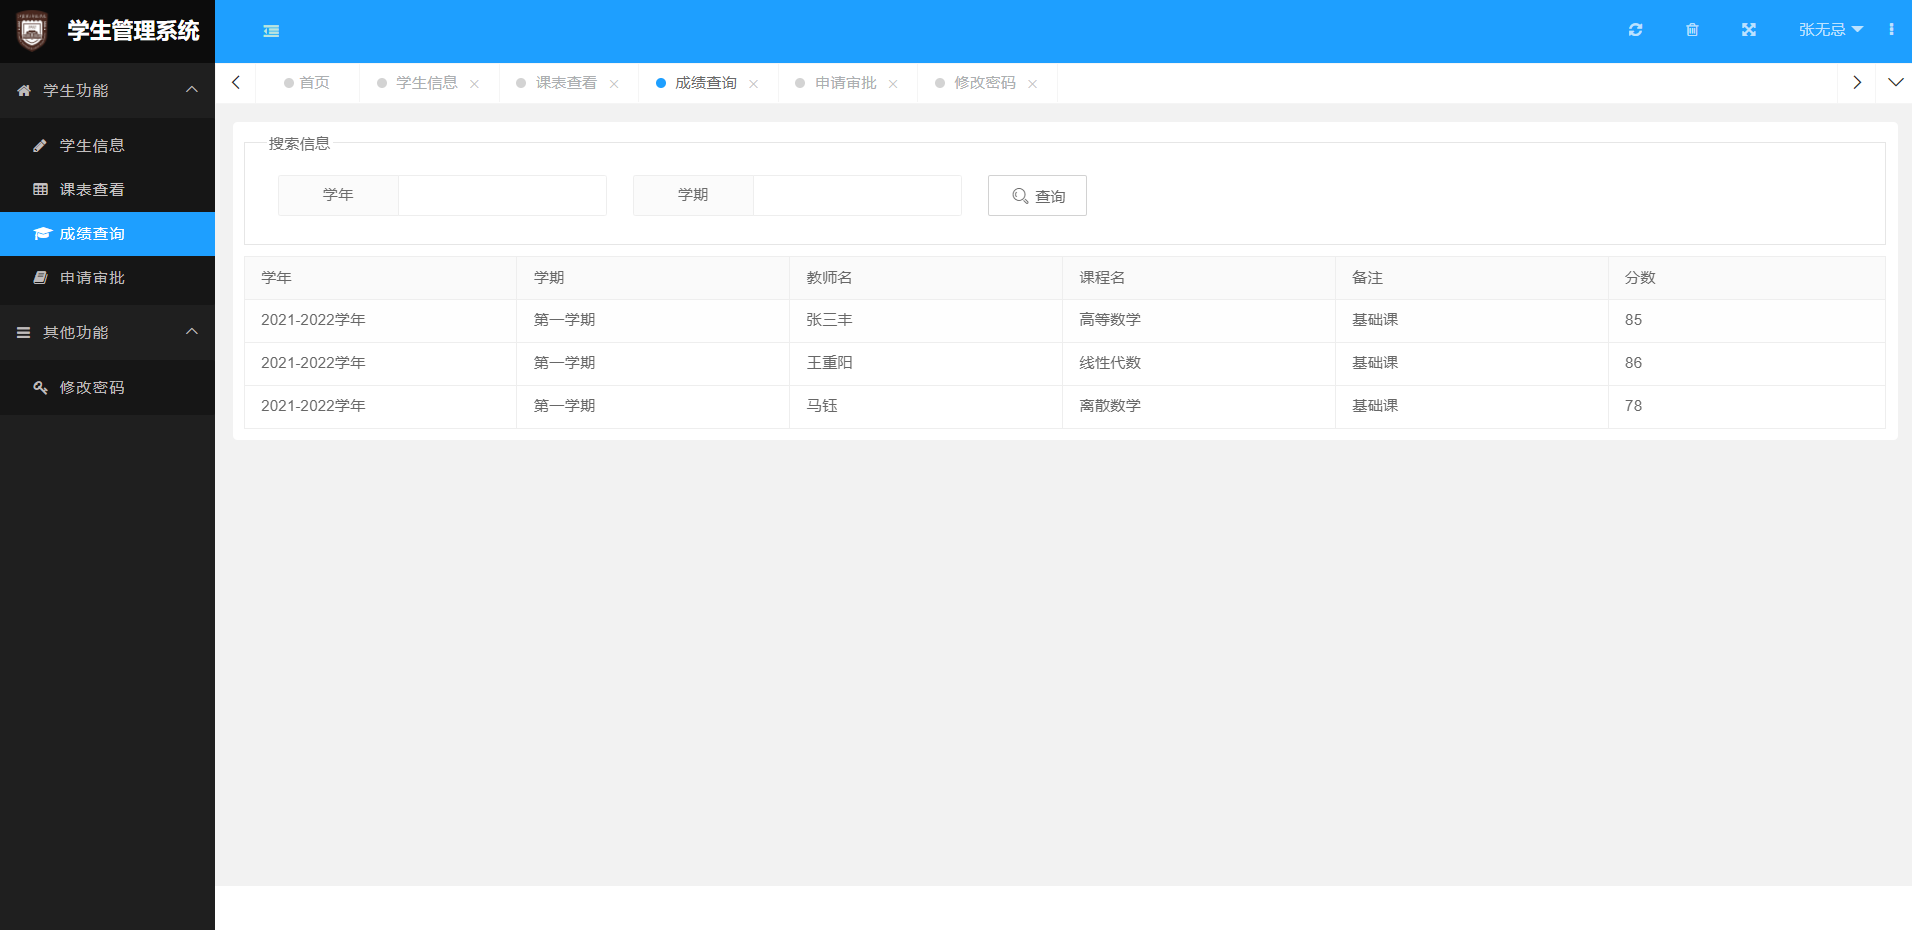The width and height of the screenshot is (1912, 930).
Task: Click the 查询 search button
Action: pyautogui.click(x=1037, y=195)
